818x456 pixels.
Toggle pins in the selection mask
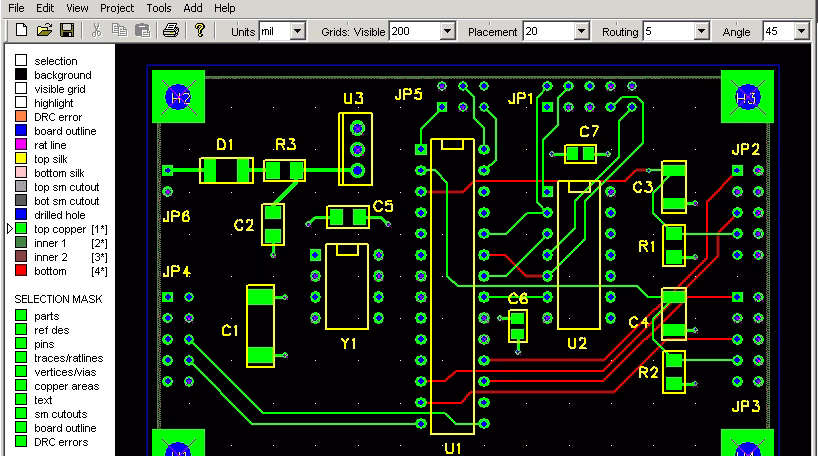click(x=21, y=343)
